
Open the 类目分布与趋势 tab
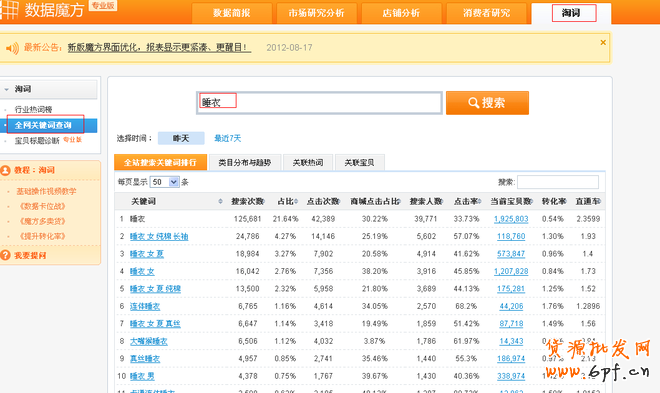coord(245,162)
